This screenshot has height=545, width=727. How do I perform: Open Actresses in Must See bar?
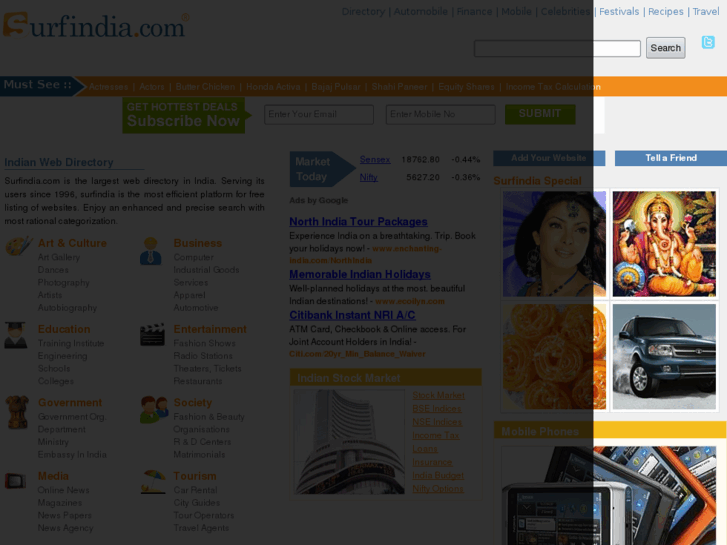(108, 87)
